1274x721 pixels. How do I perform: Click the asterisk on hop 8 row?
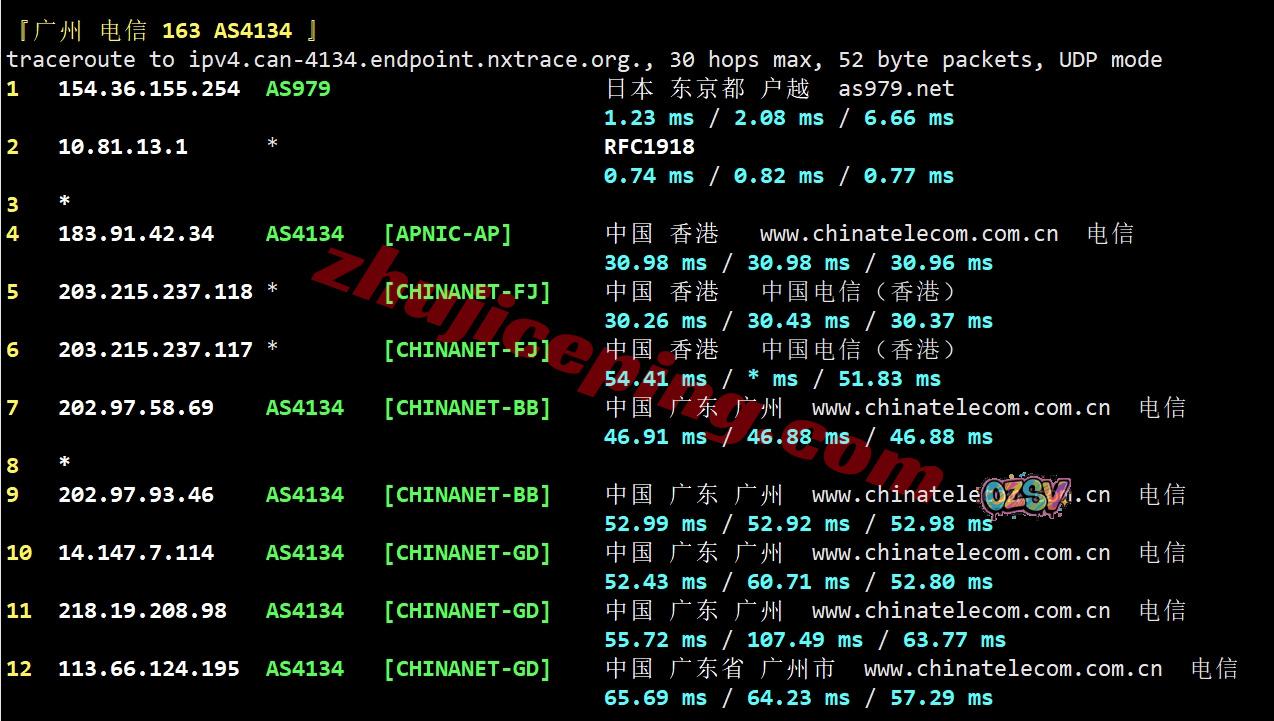pos(65,464)
